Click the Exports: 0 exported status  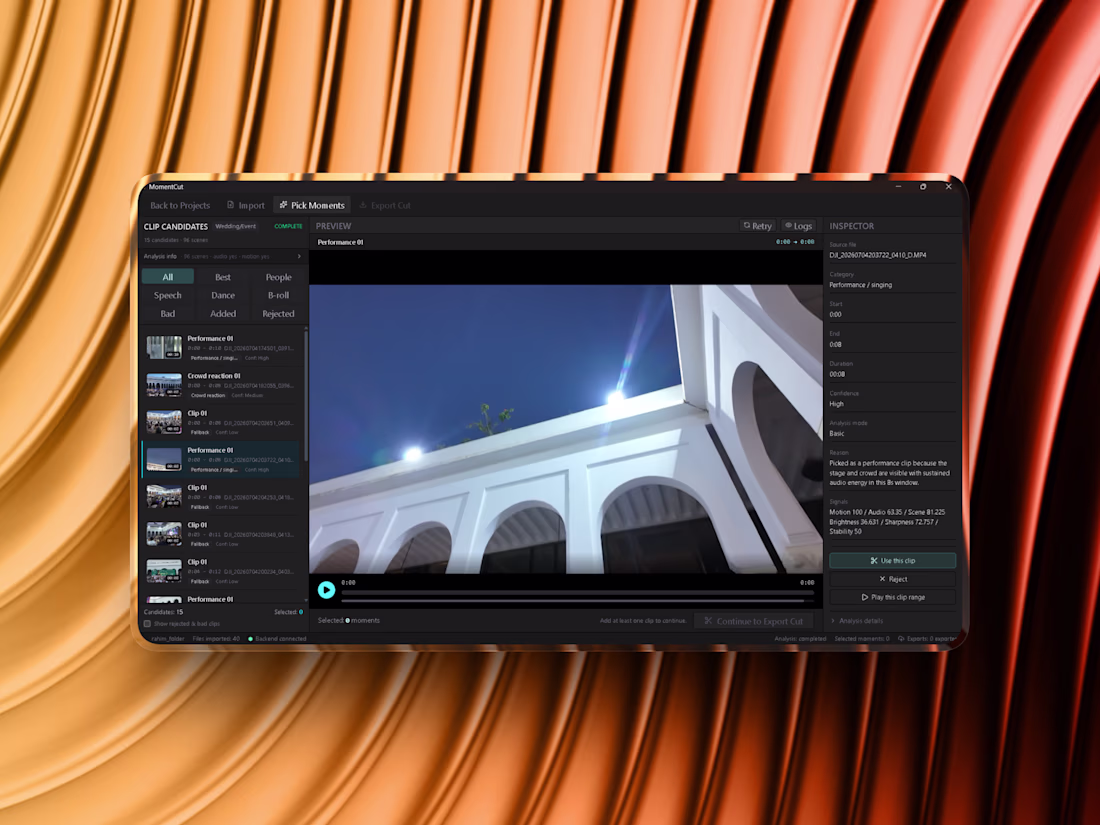(927, 639)
